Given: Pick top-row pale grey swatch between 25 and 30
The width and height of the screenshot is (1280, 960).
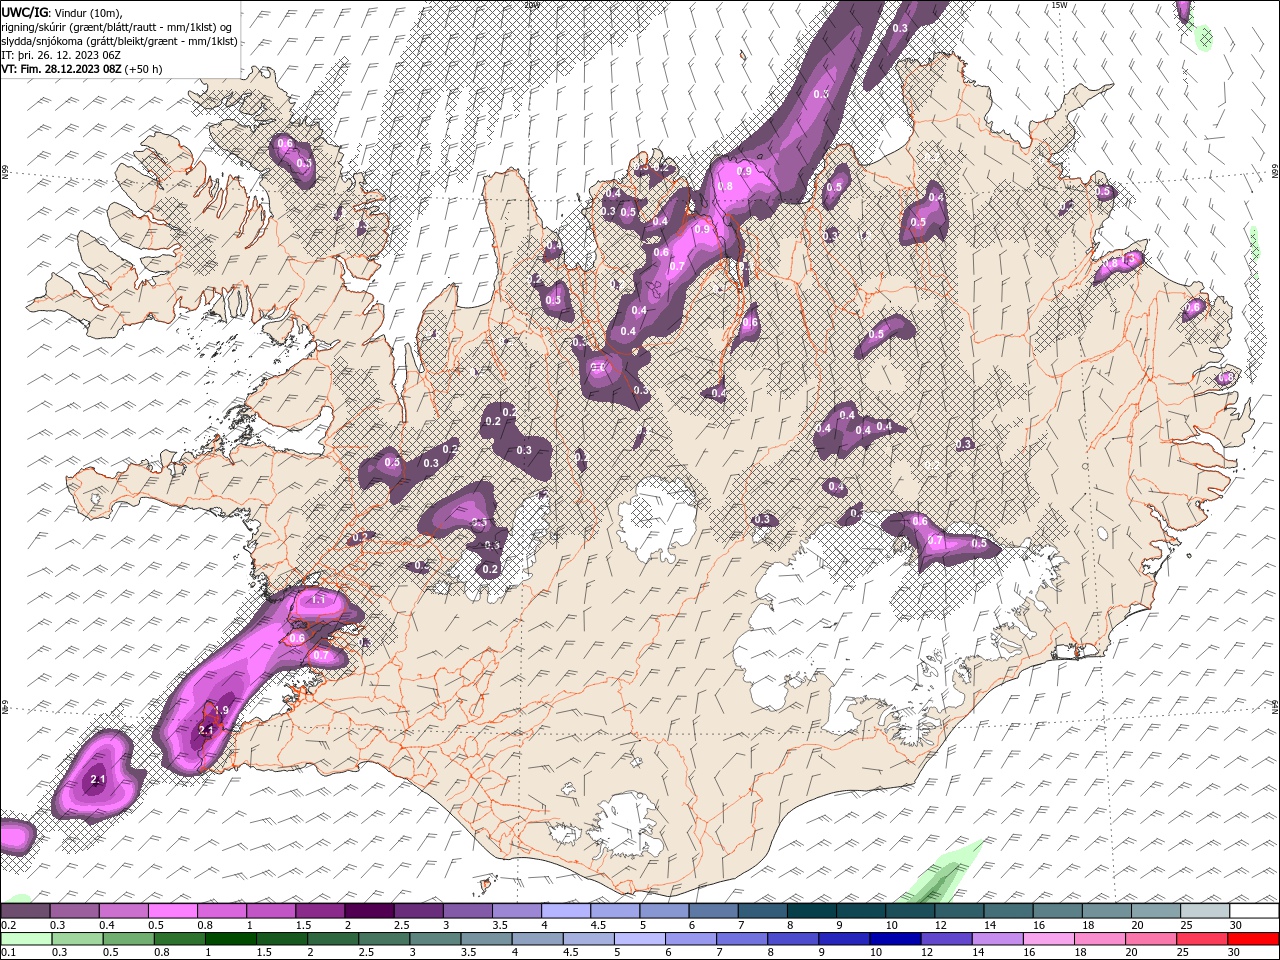Looking at the screenshot, I should (1205, 911).
